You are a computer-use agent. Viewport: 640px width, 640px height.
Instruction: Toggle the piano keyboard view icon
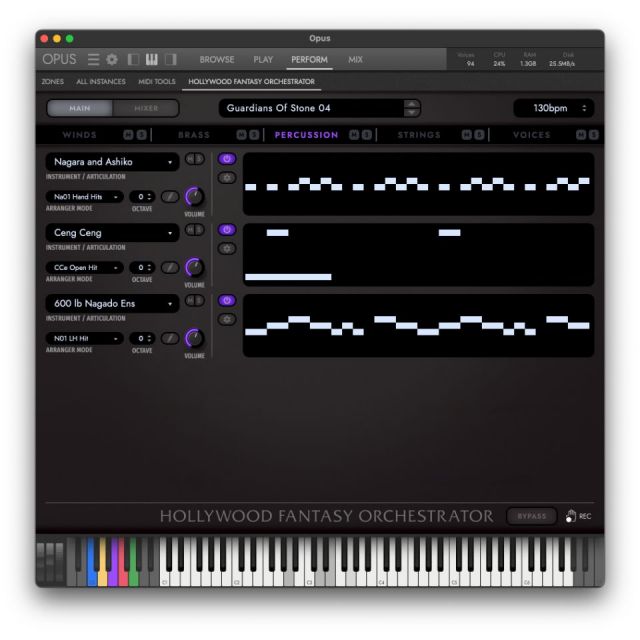pos(151,60)
